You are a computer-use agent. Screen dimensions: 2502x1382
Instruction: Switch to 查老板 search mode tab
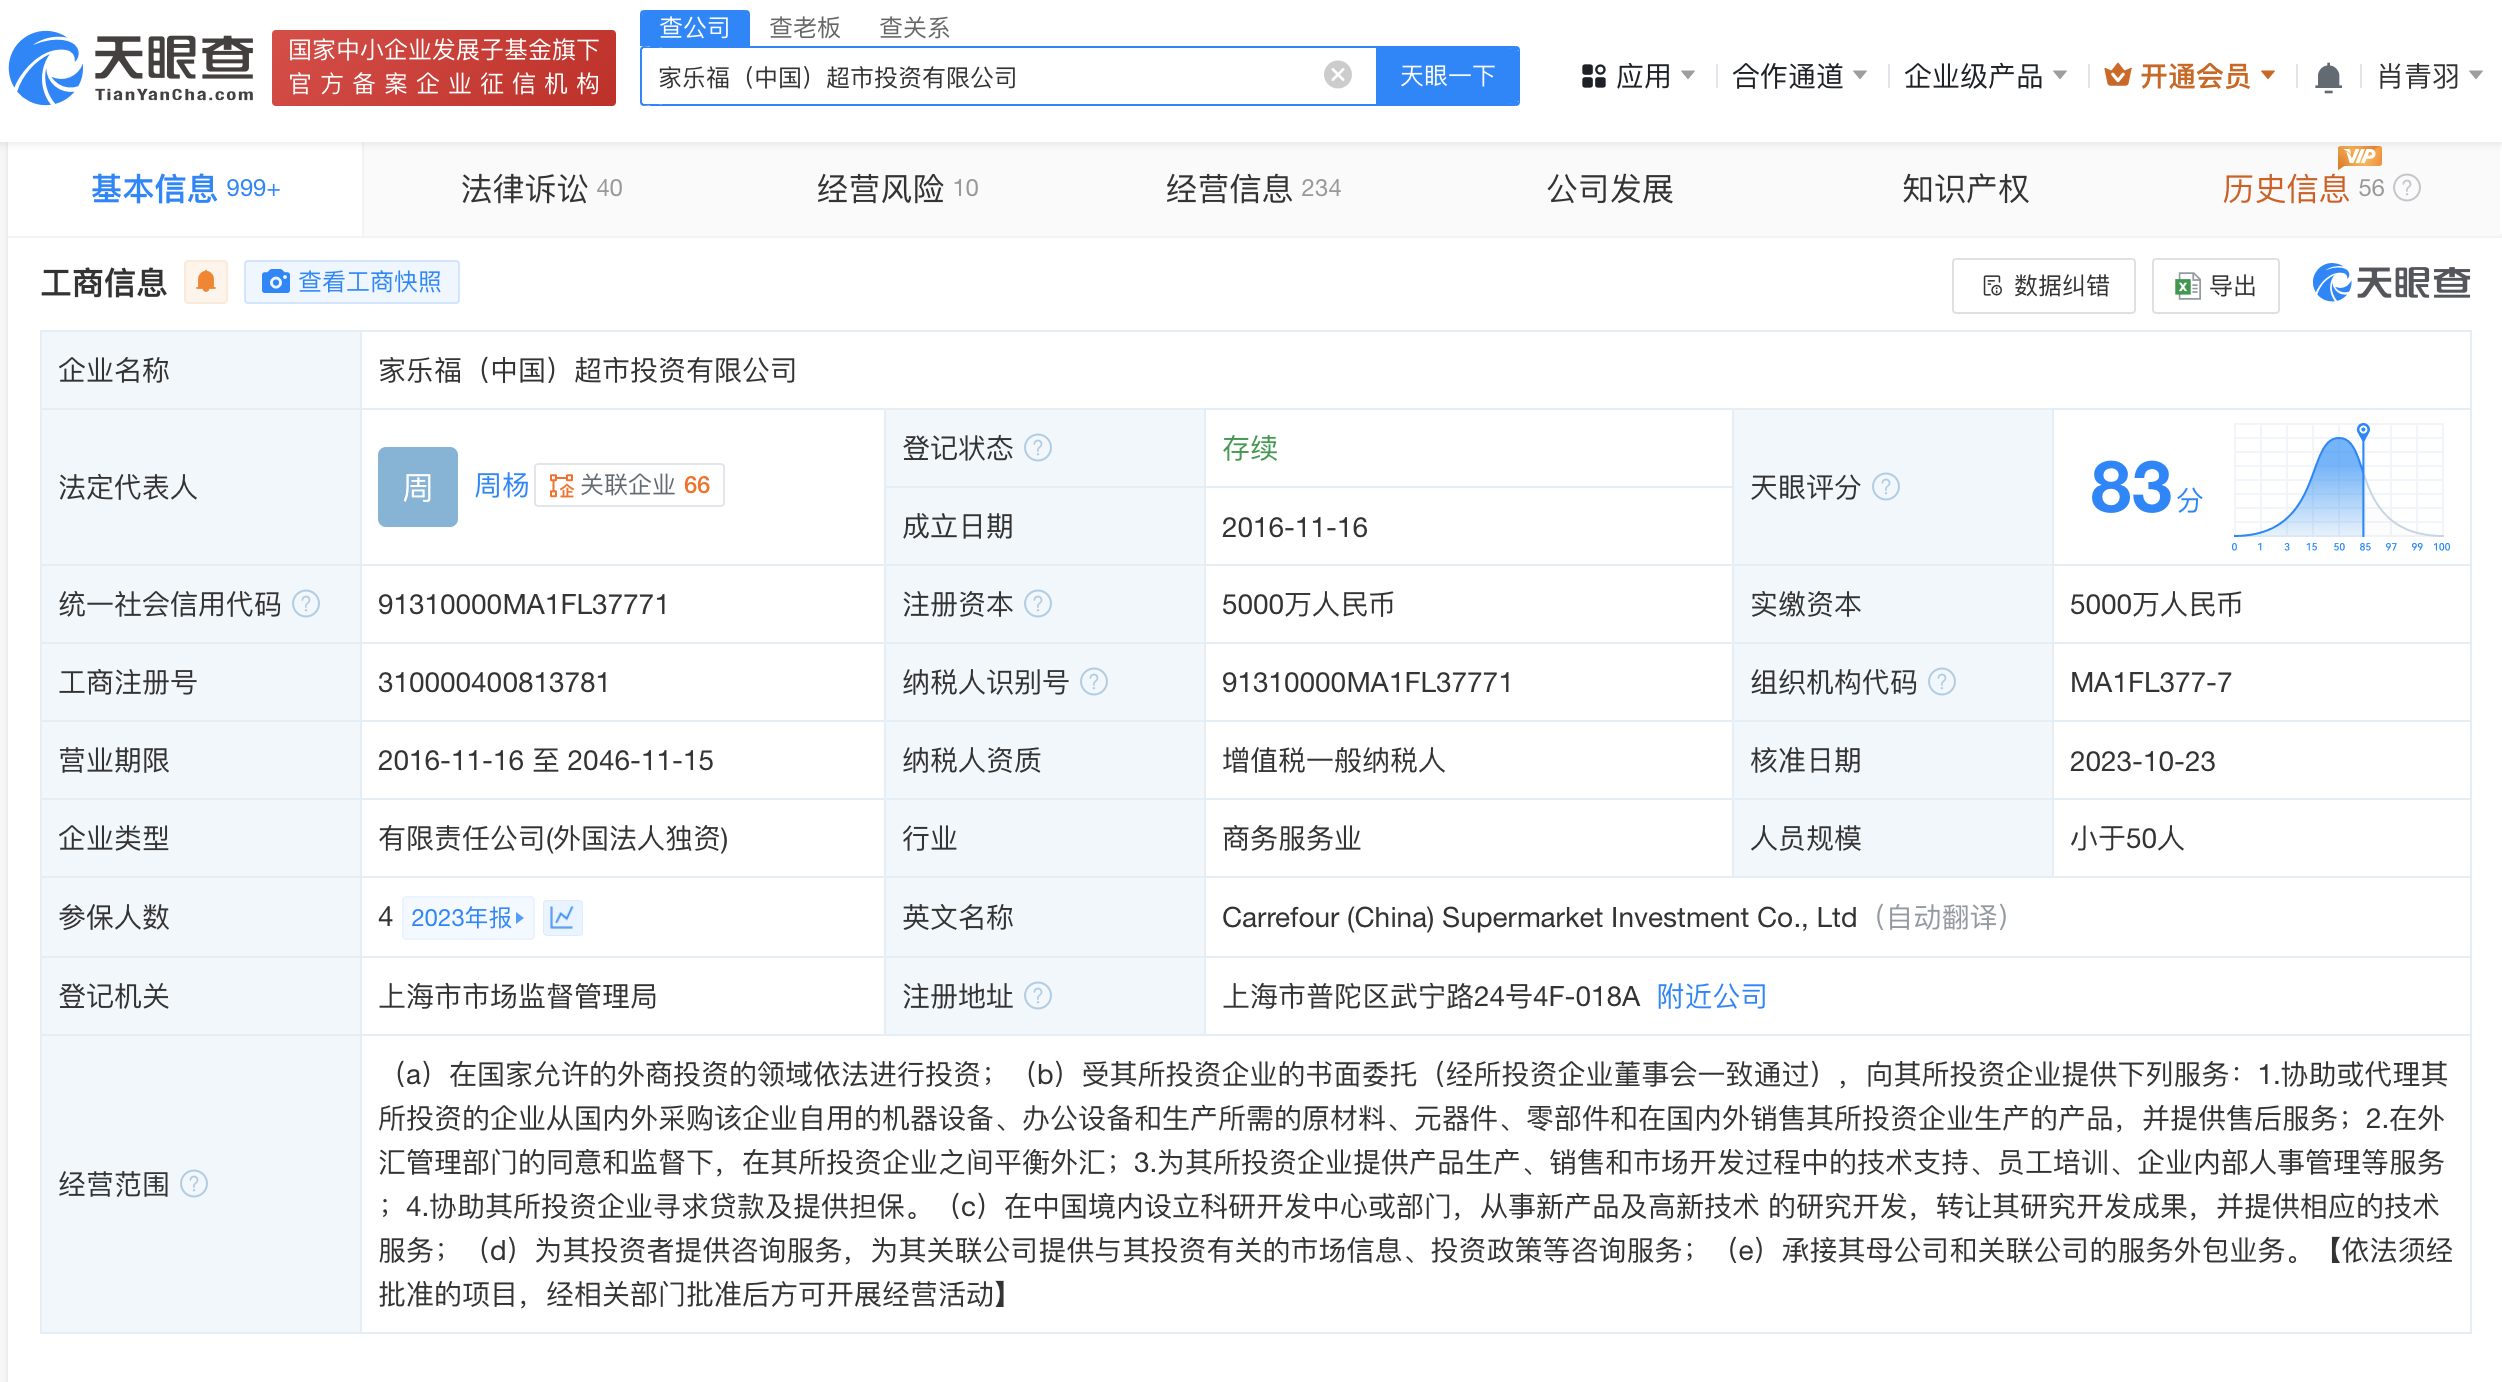coord(804,27)
